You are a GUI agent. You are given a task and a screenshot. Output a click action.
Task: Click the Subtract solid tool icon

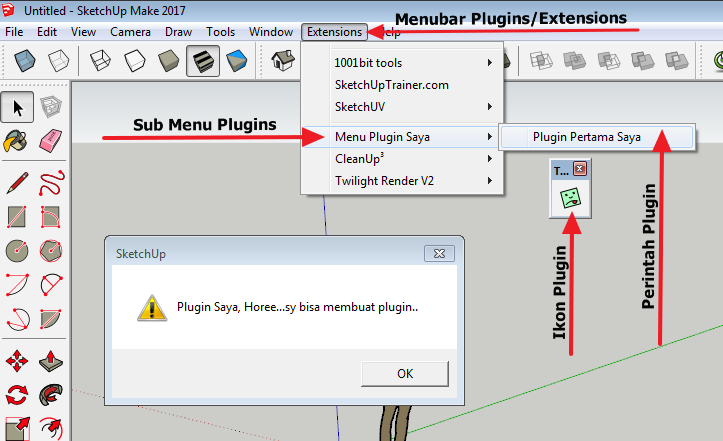pos(609,60)
